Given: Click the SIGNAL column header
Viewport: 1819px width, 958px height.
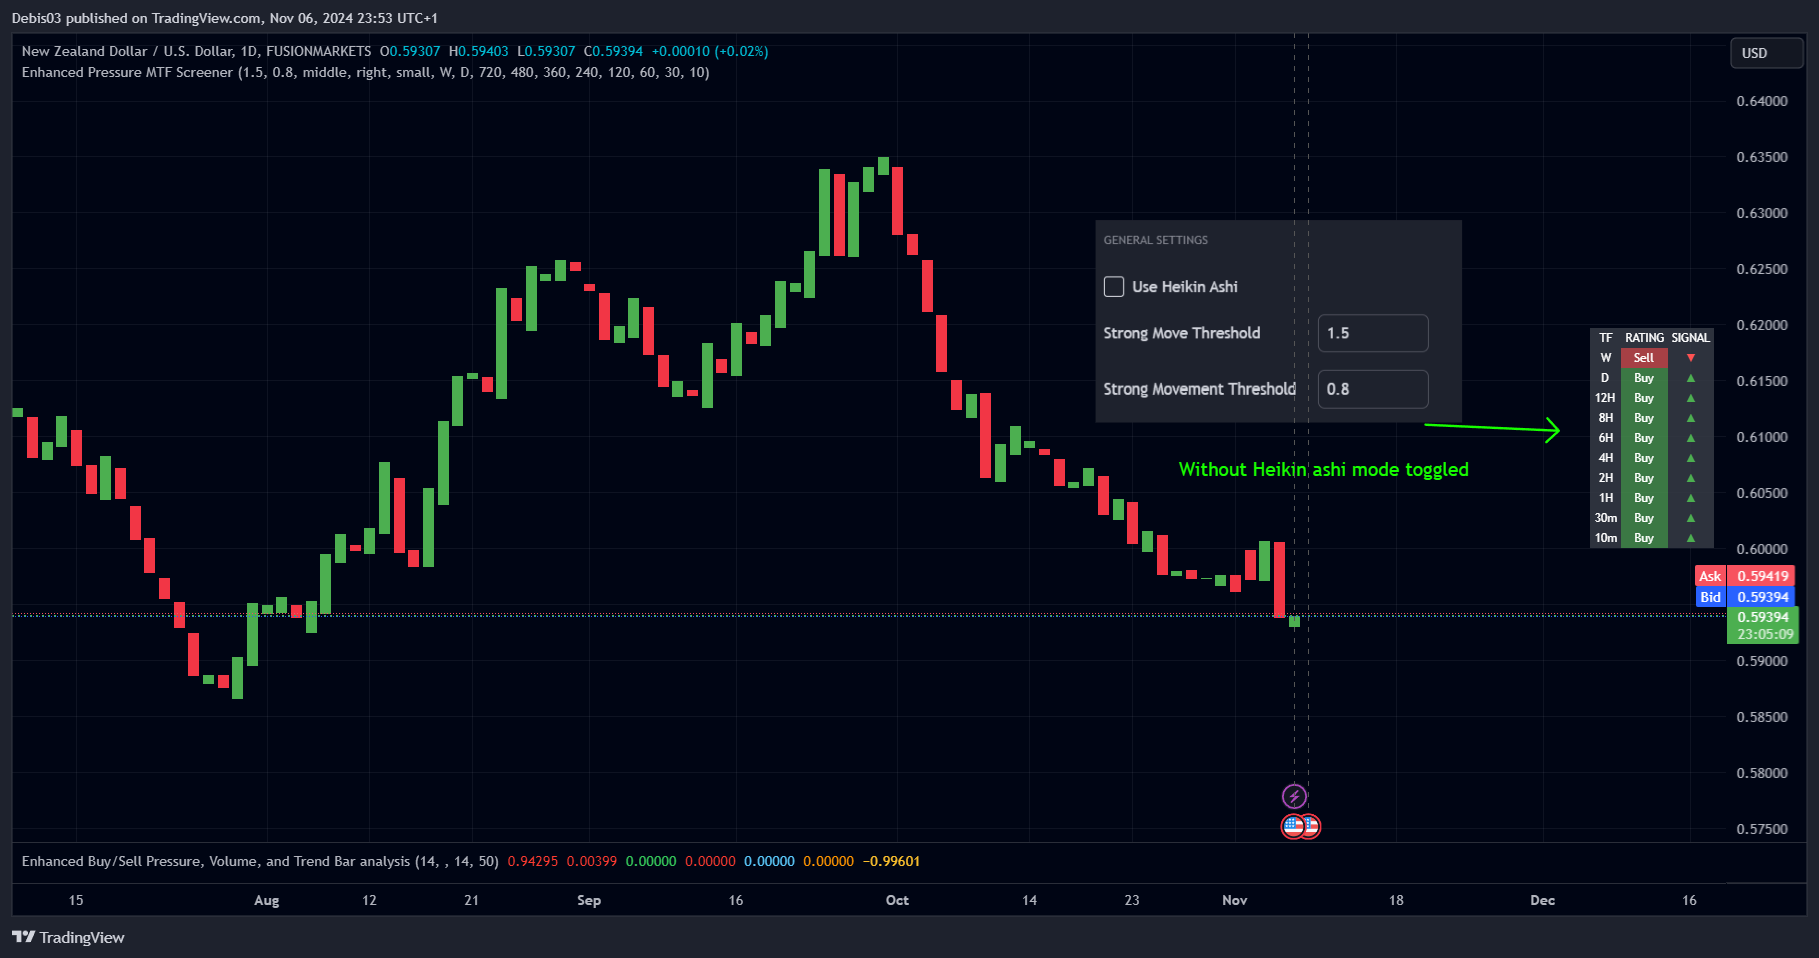Looking at the screenshot, I should (1691, 338).
